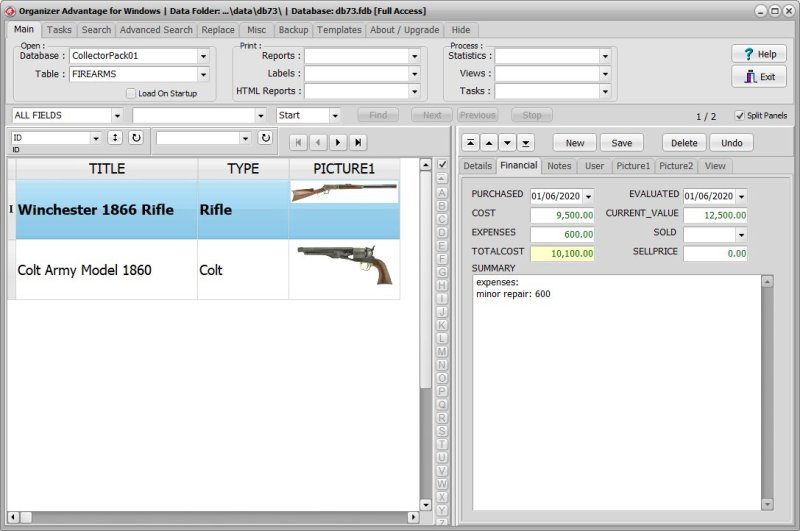This screenshot has width=800, height=531.
Task: Switch to the Notes record tab
Action: point(559,166)
